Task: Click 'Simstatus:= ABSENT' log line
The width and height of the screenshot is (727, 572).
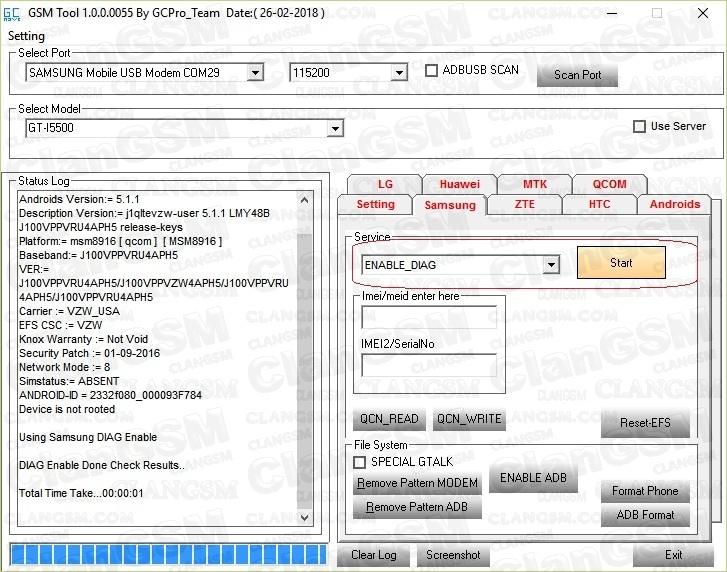Action: 69,381
